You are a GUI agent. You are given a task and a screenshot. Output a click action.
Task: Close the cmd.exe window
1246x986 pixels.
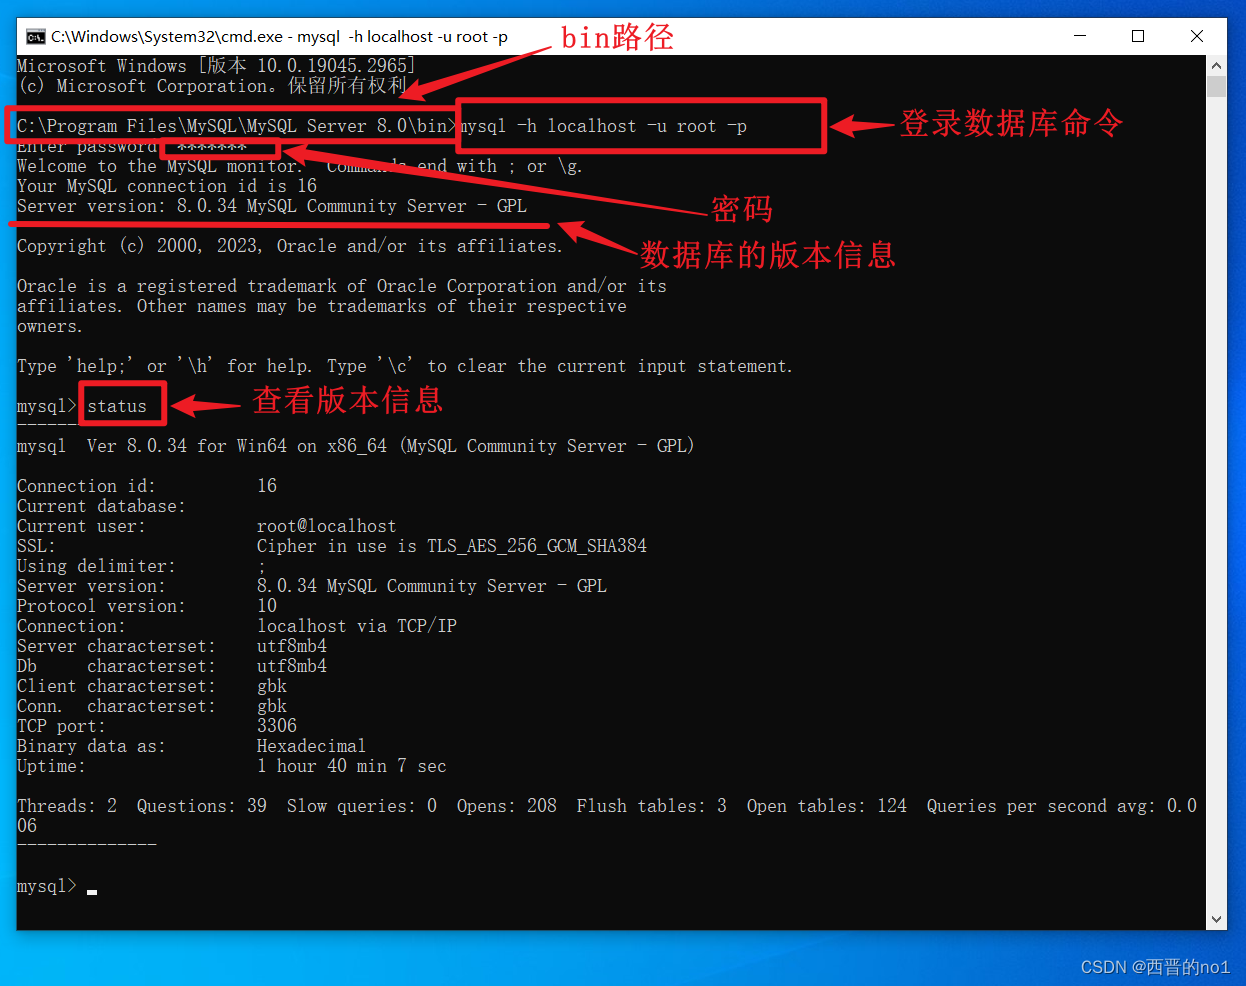[1197, 36]
